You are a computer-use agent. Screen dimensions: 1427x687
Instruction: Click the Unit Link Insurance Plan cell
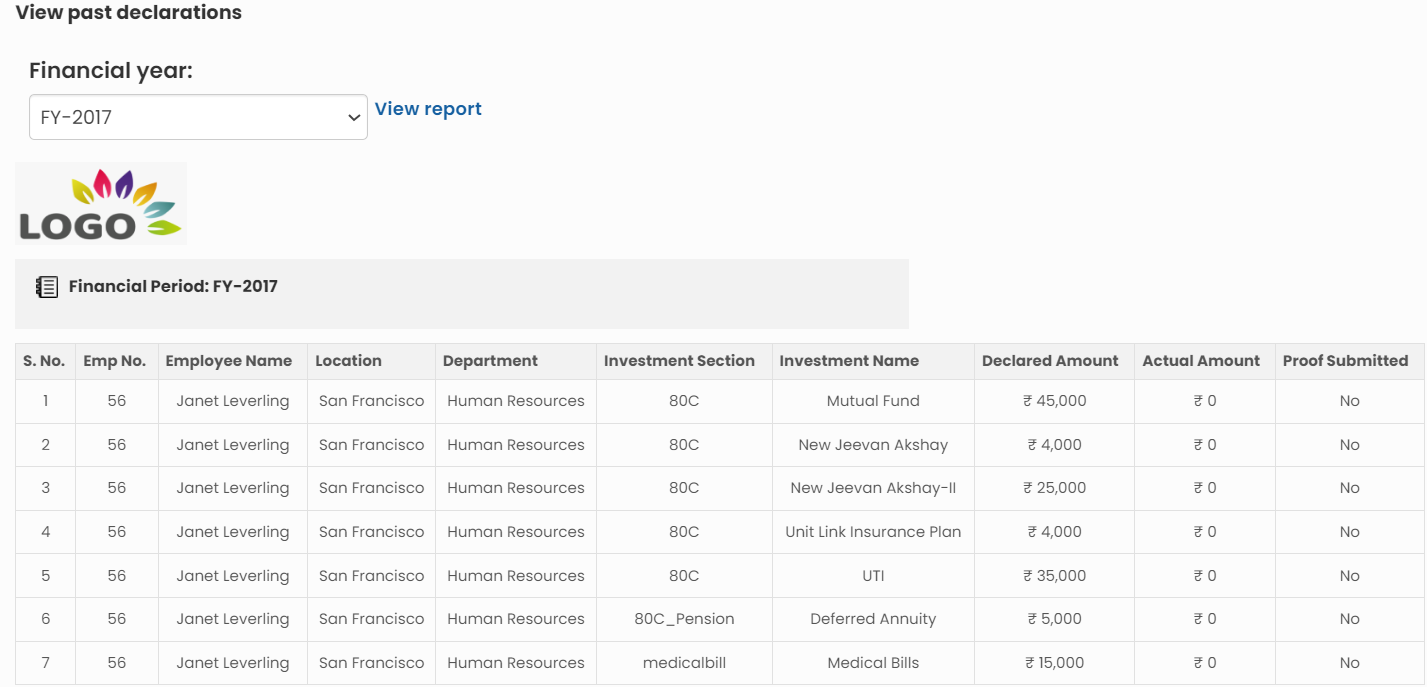coord(873,532)
